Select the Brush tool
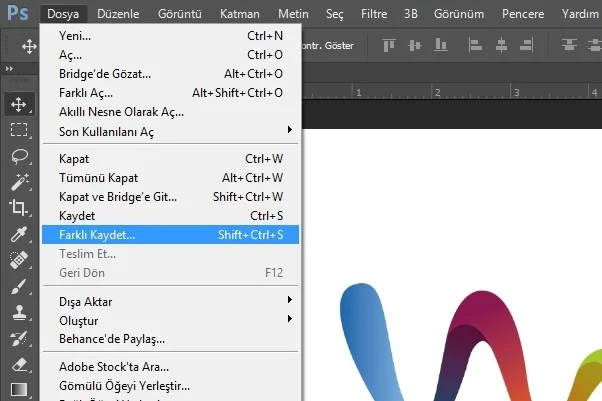This screenshot has width=602, height=401. point(18,286)
